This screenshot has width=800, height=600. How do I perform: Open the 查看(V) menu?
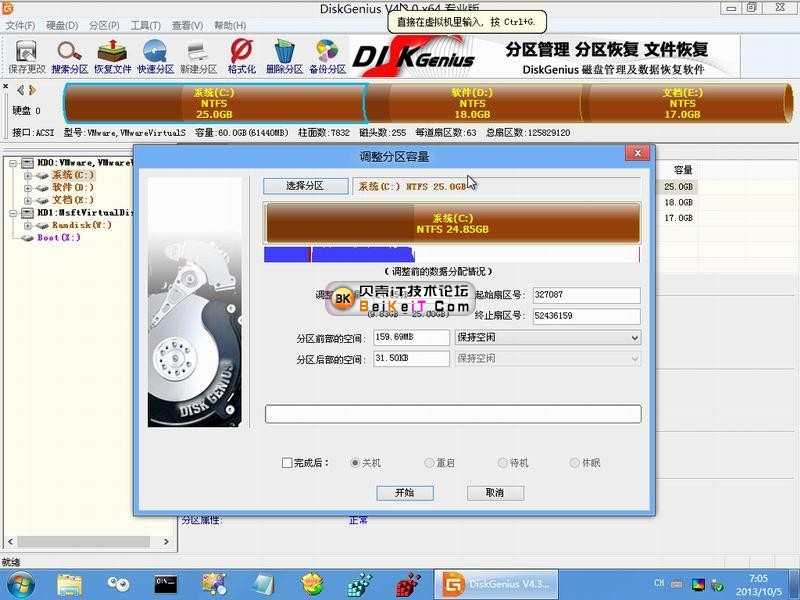click(x=187, y=26)
